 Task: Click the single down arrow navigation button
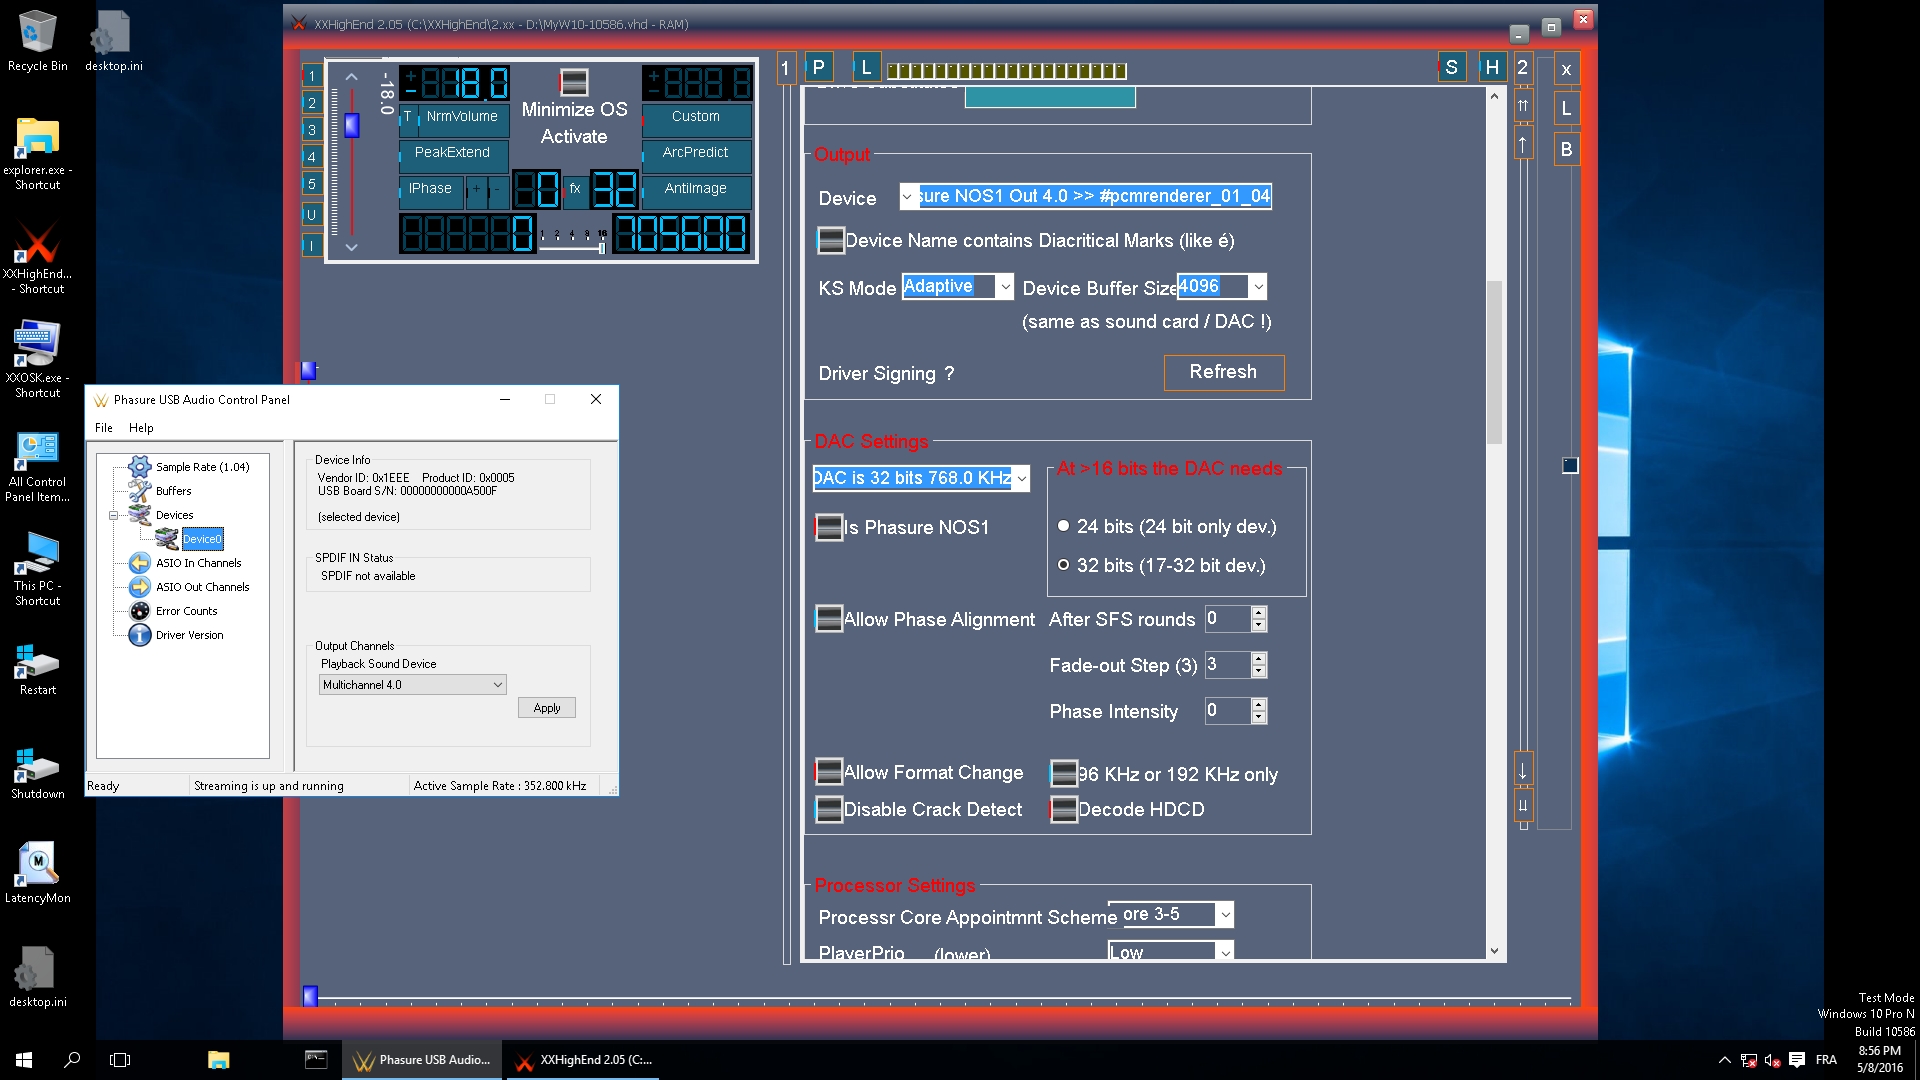[1523, 770]
